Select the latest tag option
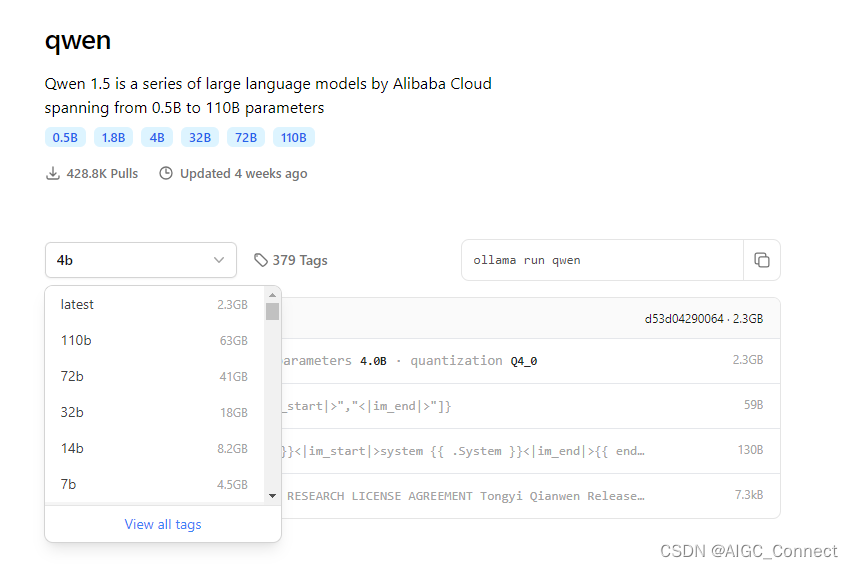This screenshot has width=853, height=569. [154, 305]
